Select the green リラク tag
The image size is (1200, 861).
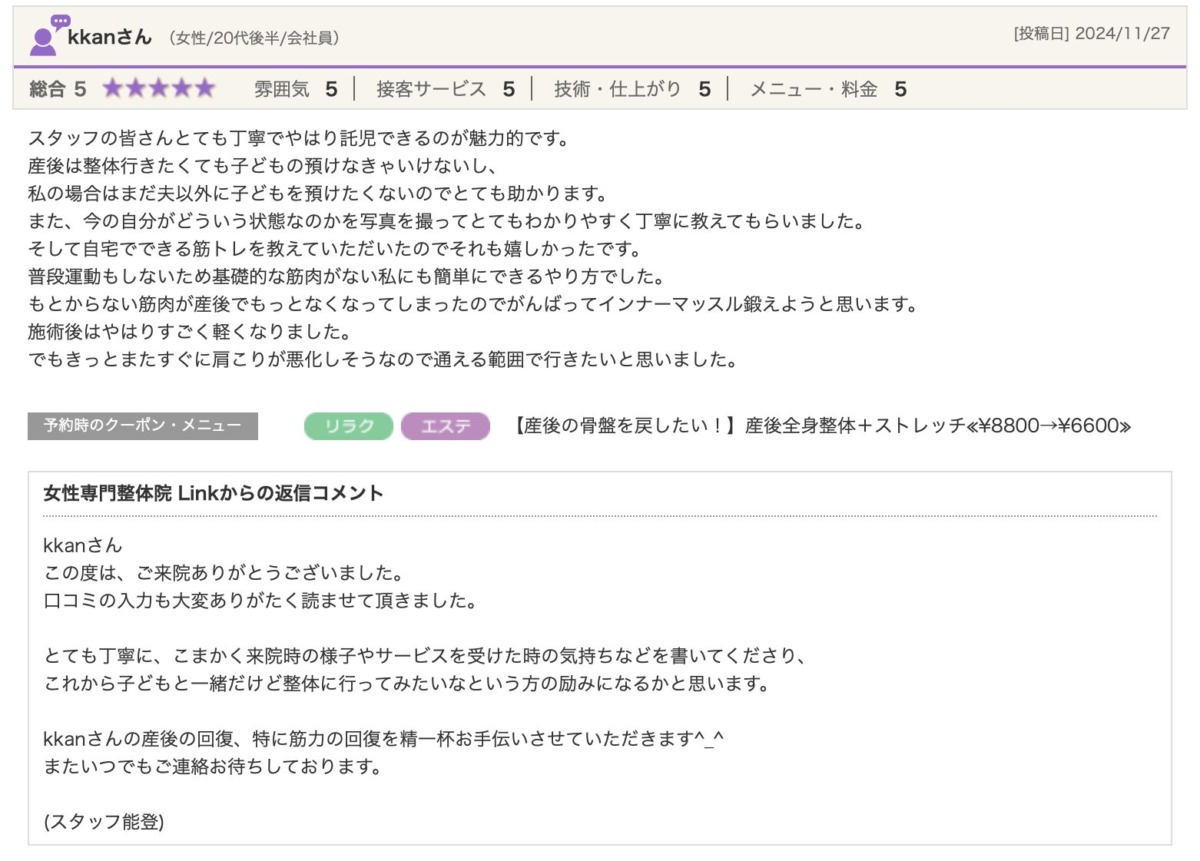coord(348,426)
